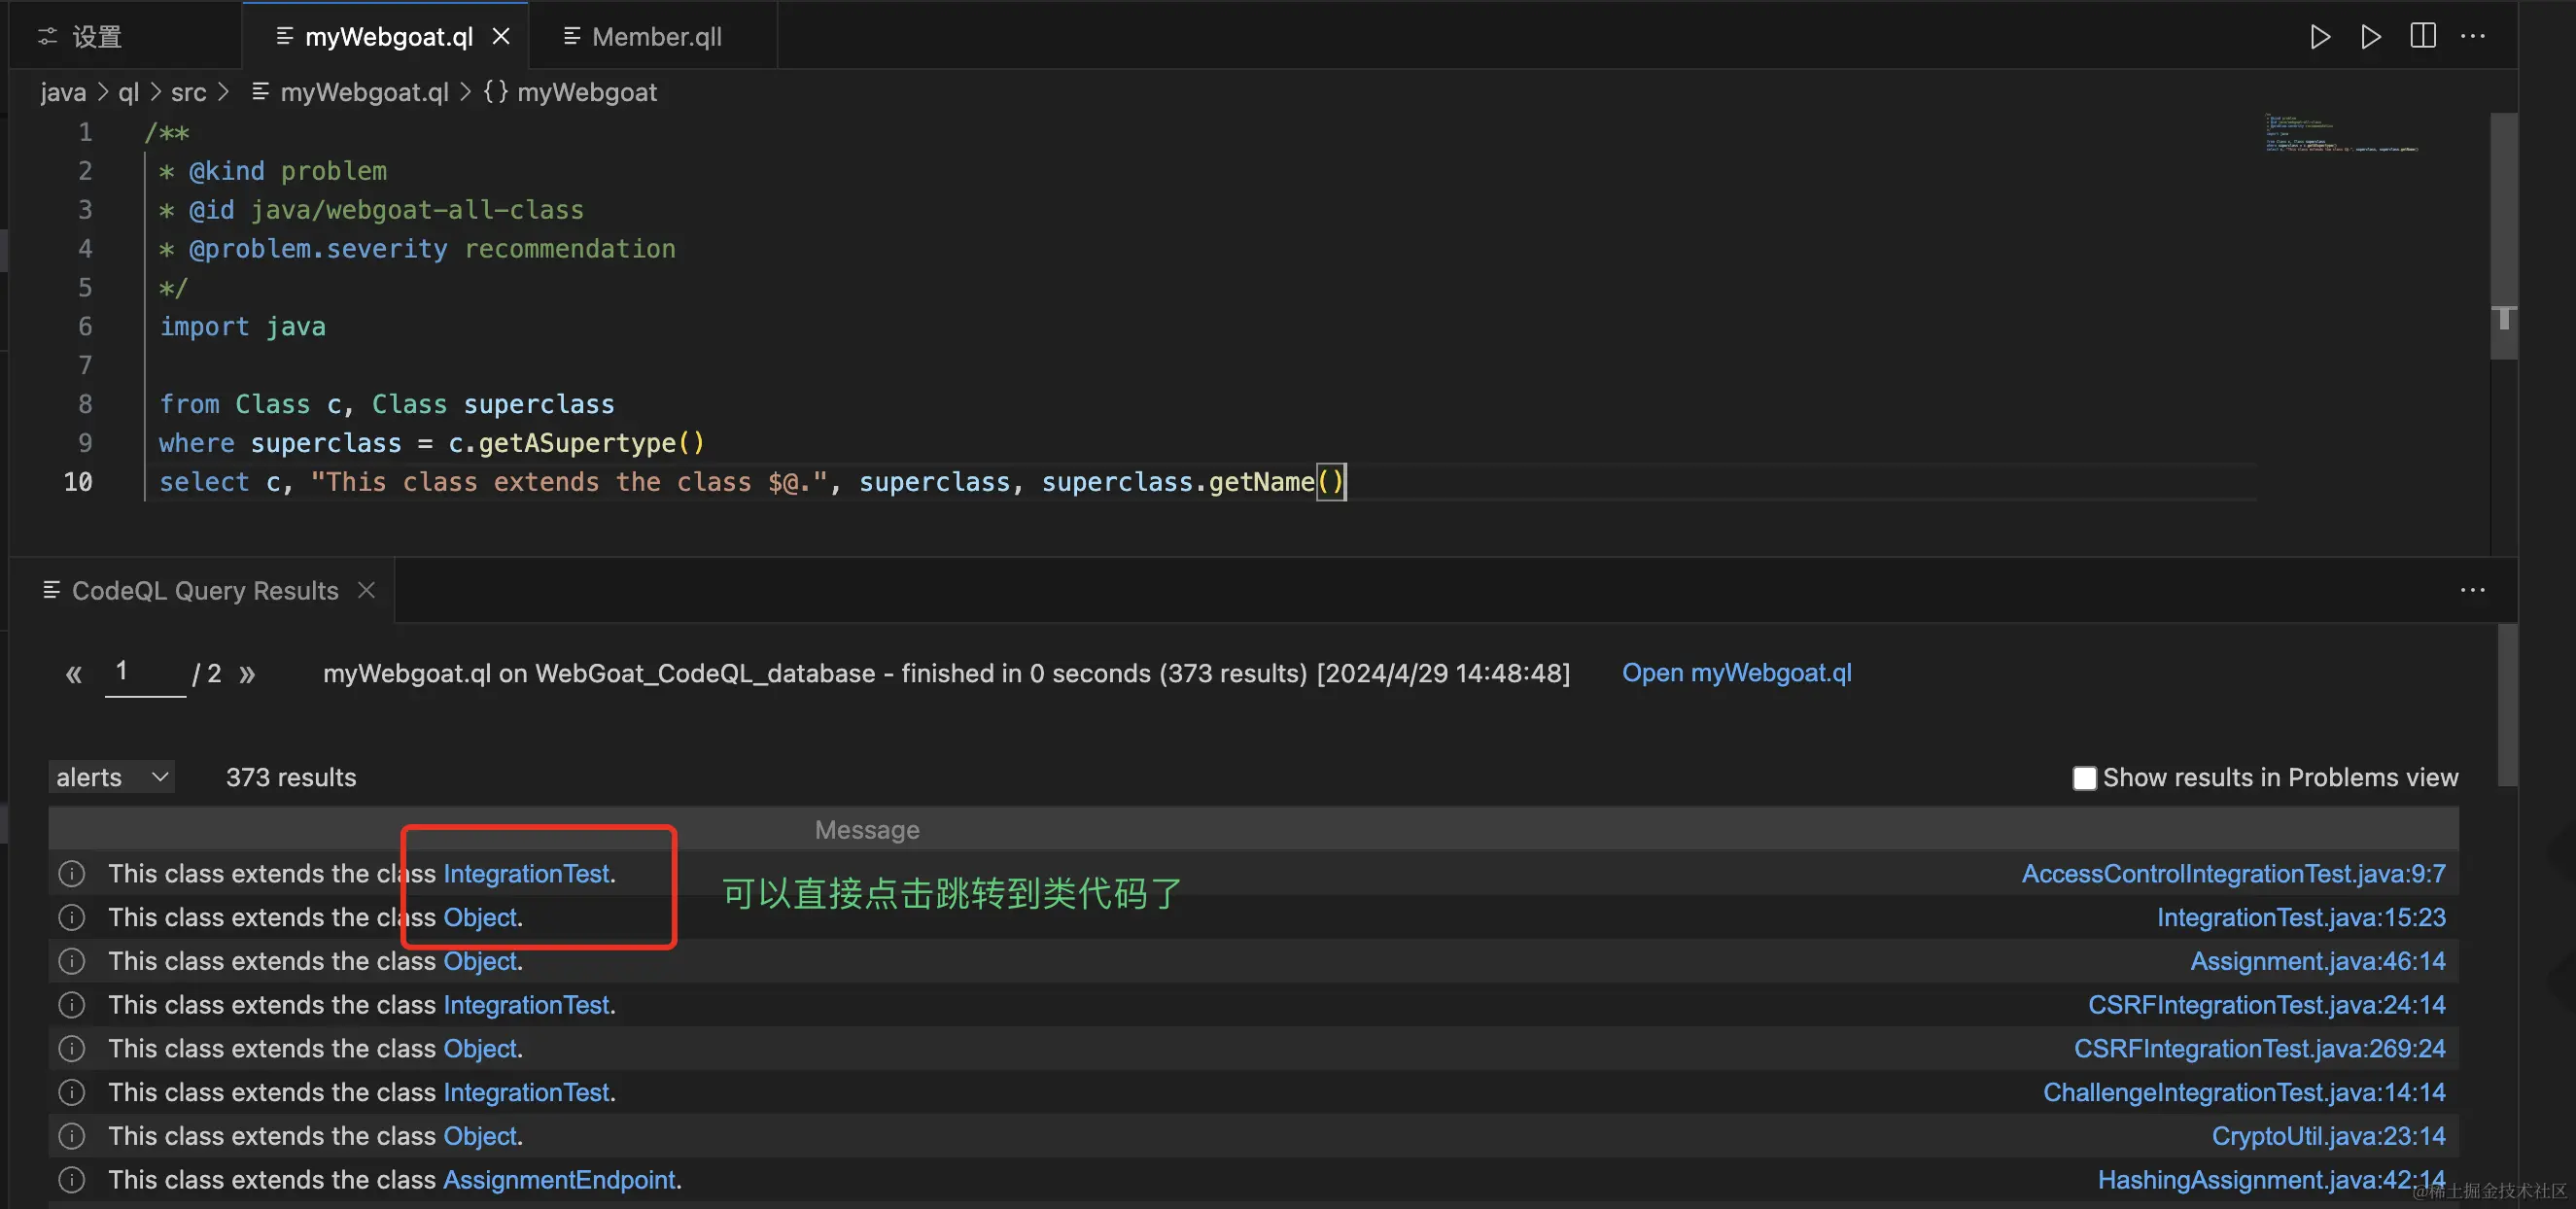
Task: Open myWebgoat.ql link in results
Action: (x=1736, y=673)
